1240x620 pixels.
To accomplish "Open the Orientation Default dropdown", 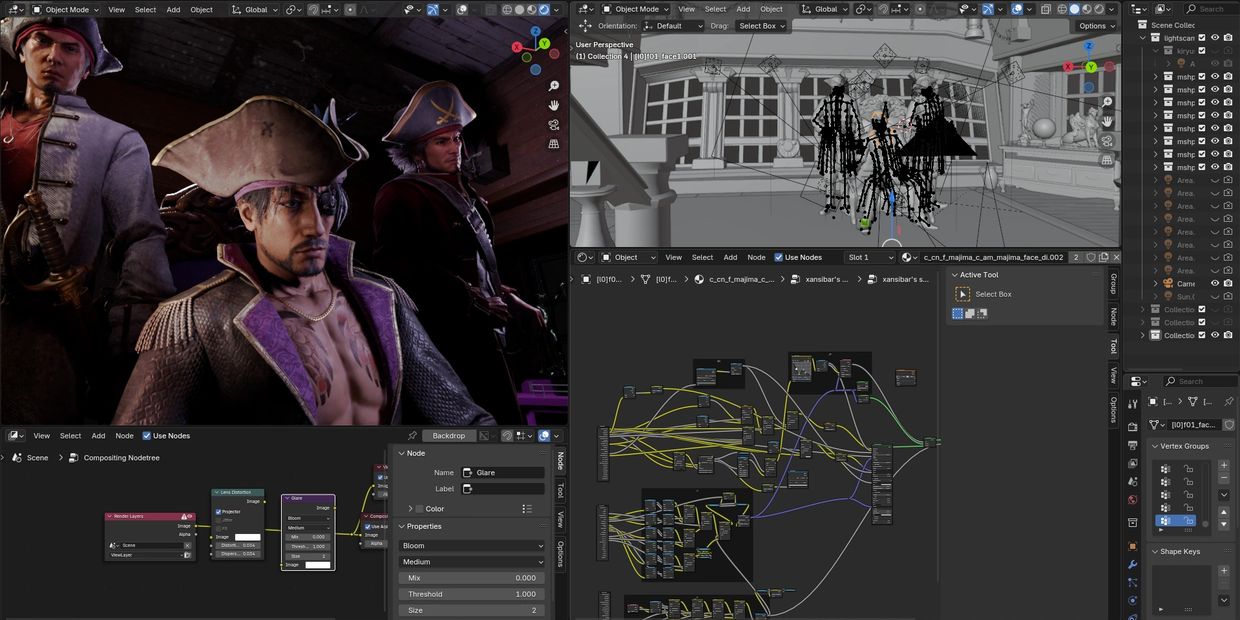I will click(x=672, y=26).
